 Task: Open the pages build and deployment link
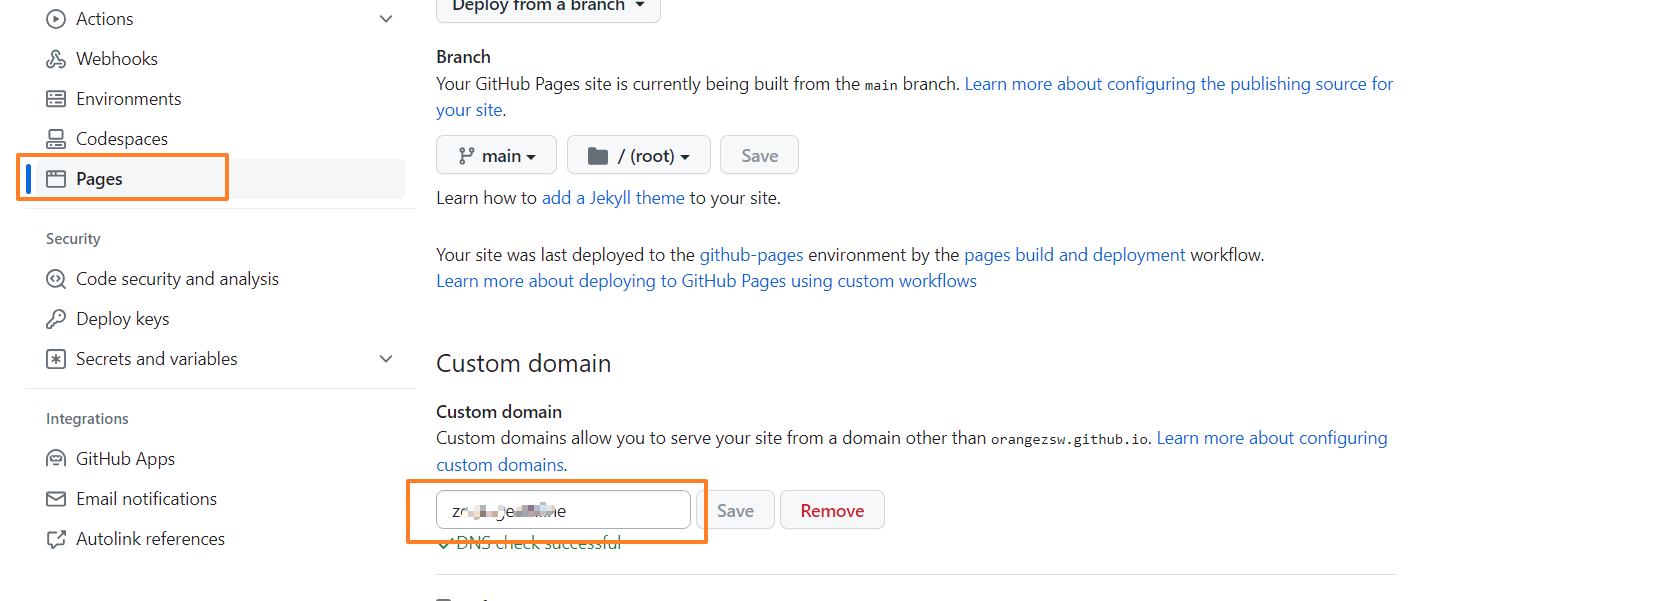(x=1074, y=255)
